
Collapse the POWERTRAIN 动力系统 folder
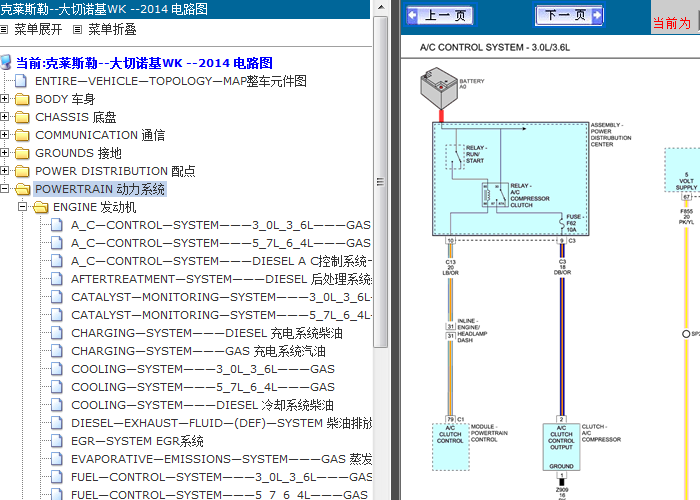tap(4, 189)
